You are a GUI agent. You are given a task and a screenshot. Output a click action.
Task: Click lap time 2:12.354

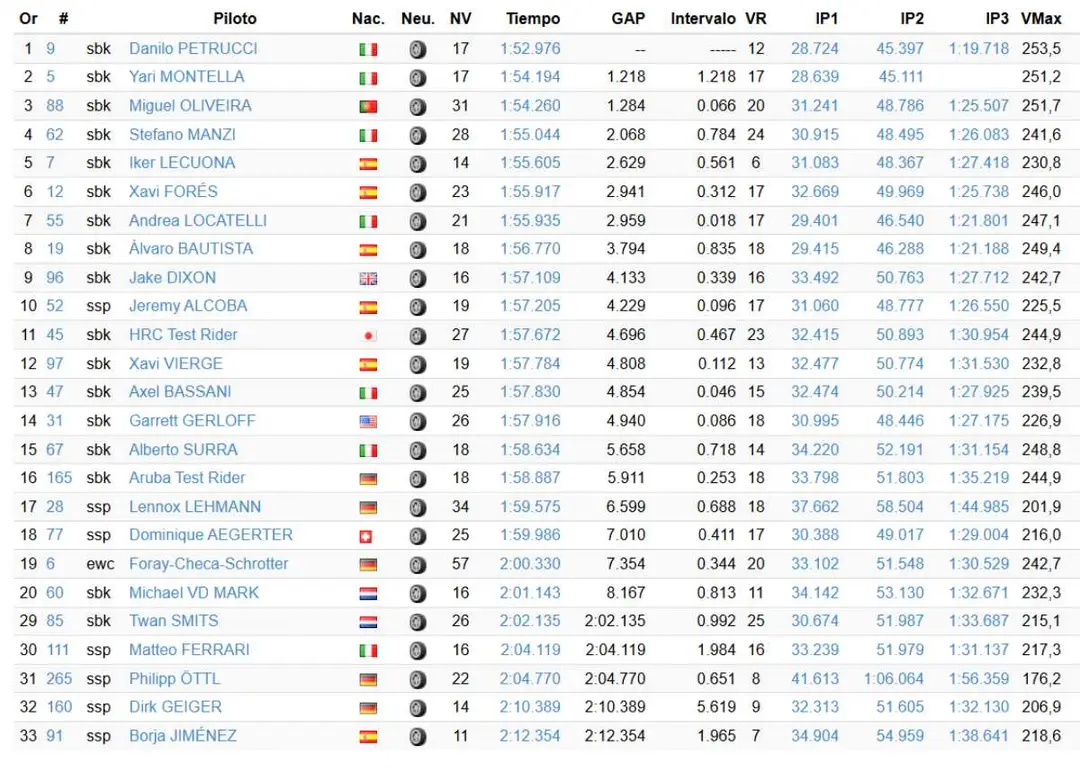[530, 736]
